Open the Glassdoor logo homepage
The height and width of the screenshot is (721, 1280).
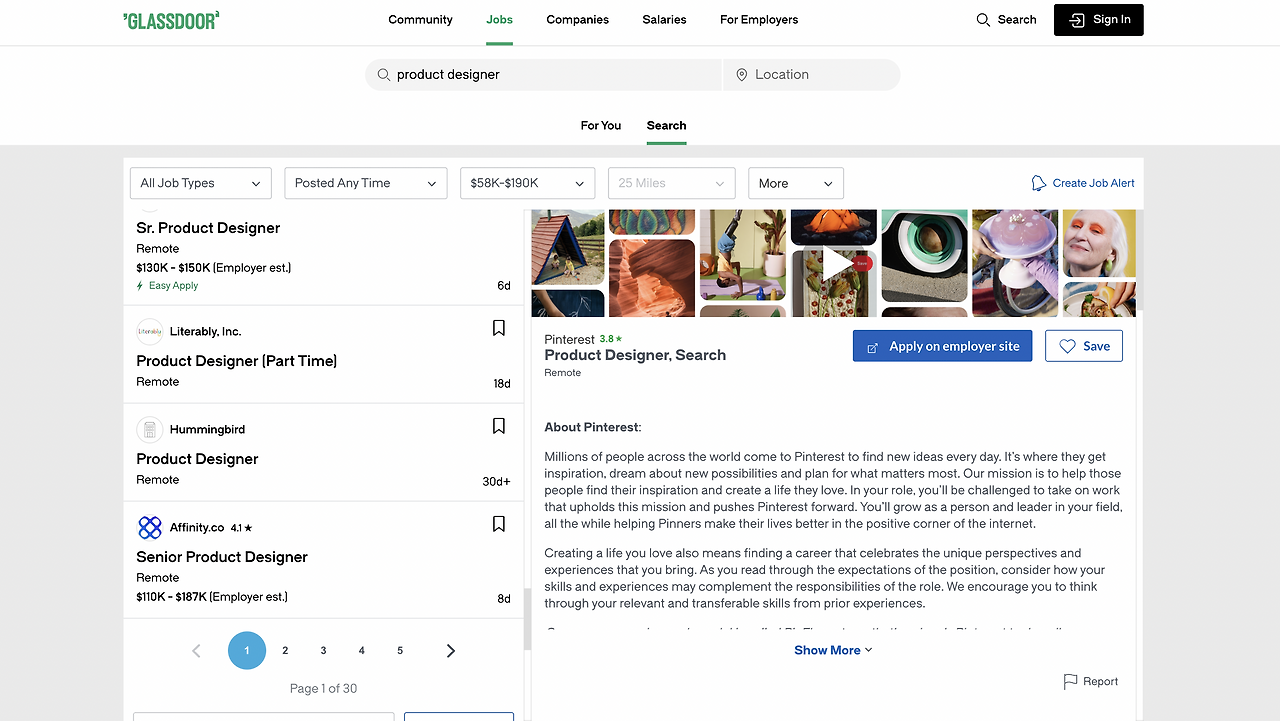click(171, 20)
